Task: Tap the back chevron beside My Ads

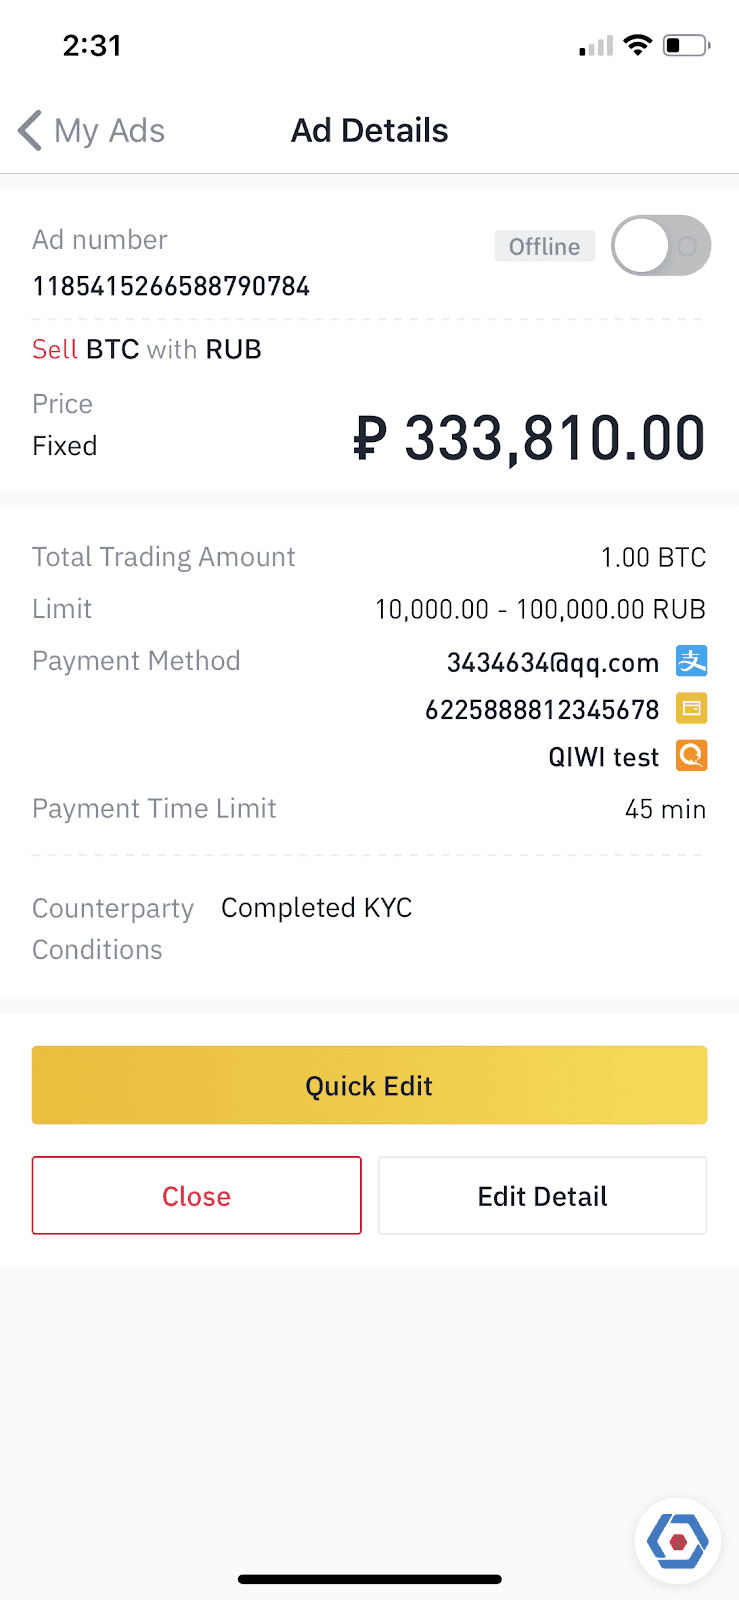Action: pos(30,131)
